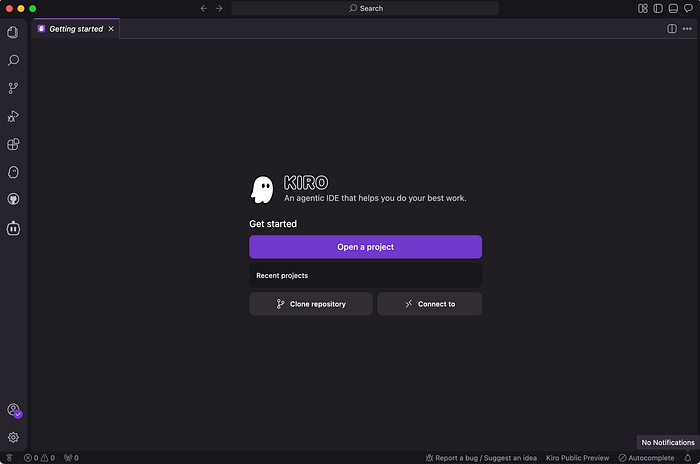Open the Explorer view in the activity bar
Screen dimensions: 700x464
[13, 32]
